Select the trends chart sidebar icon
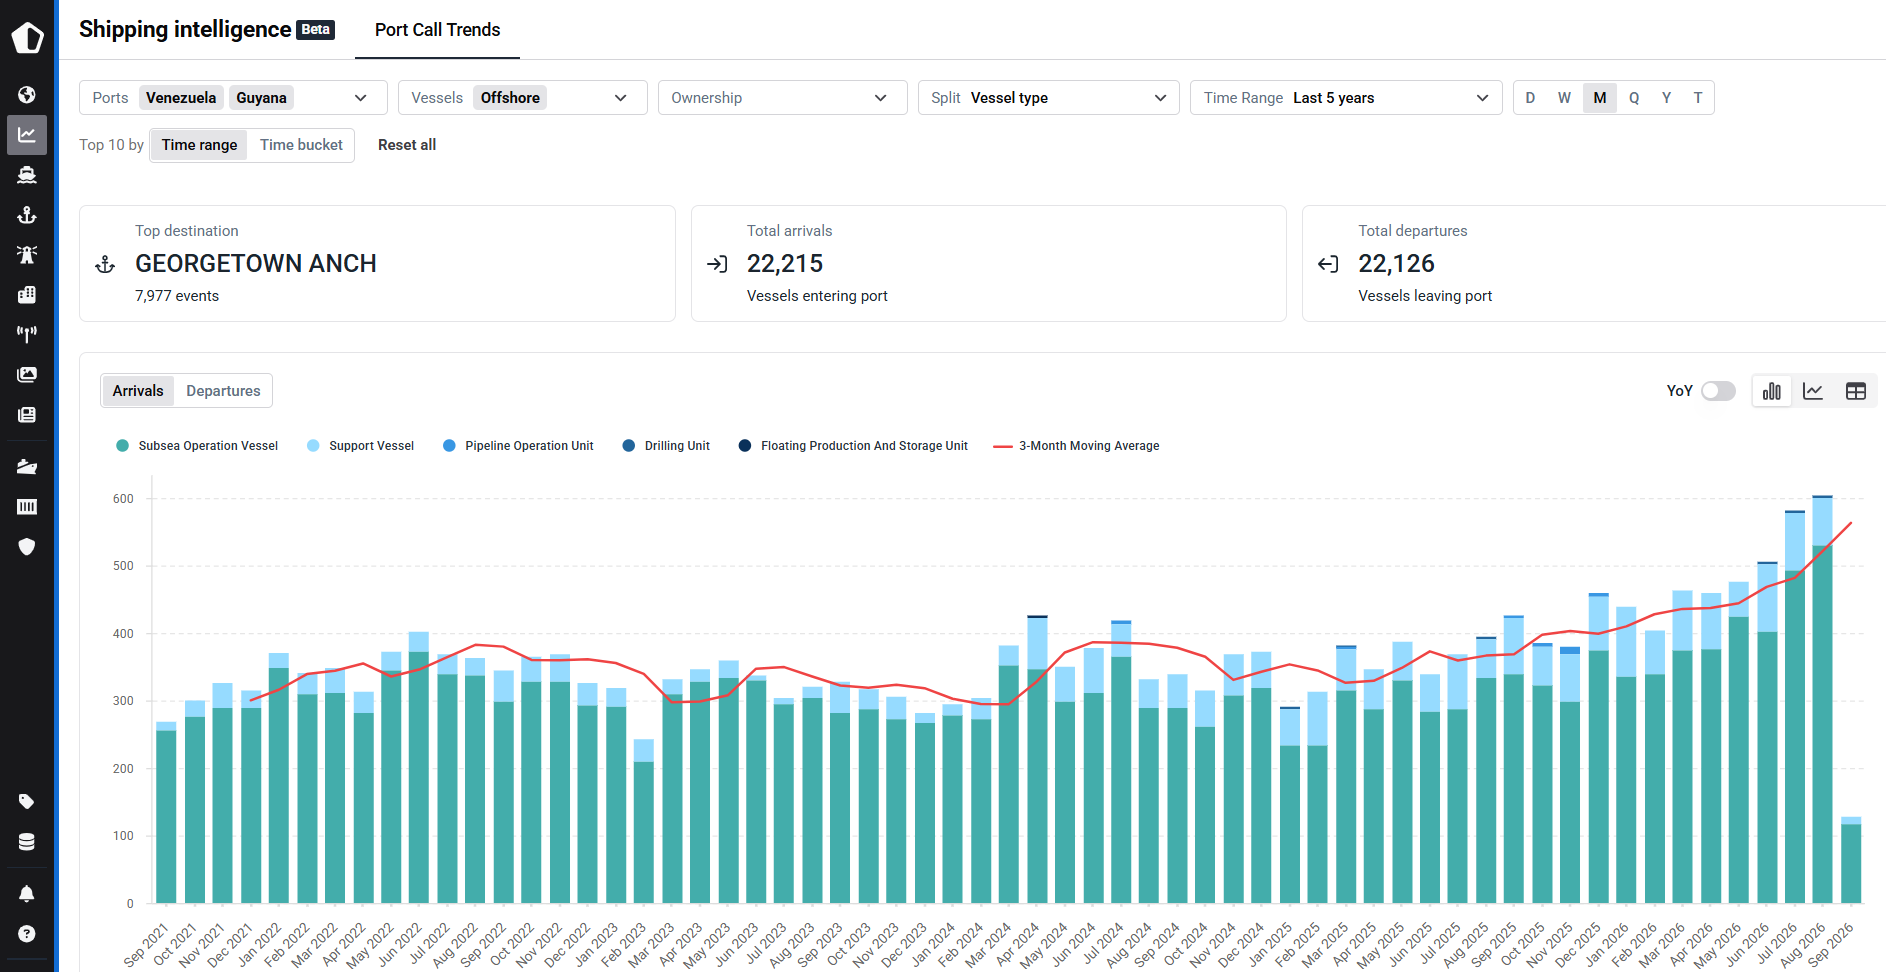This screenshot has height=972, width=1886. [27, 135]
